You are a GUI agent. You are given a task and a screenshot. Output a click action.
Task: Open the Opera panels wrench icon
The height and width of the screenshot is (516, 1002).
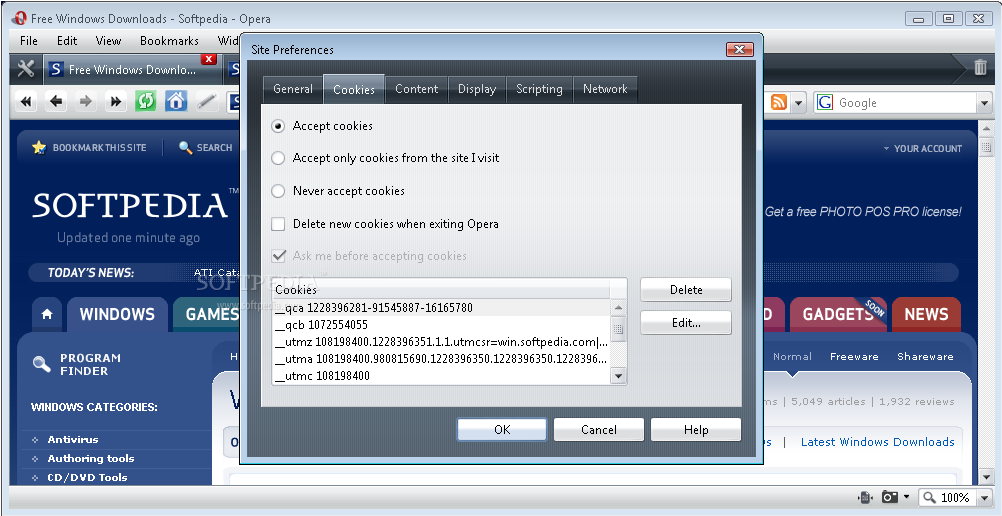click(x=26, y=68)
